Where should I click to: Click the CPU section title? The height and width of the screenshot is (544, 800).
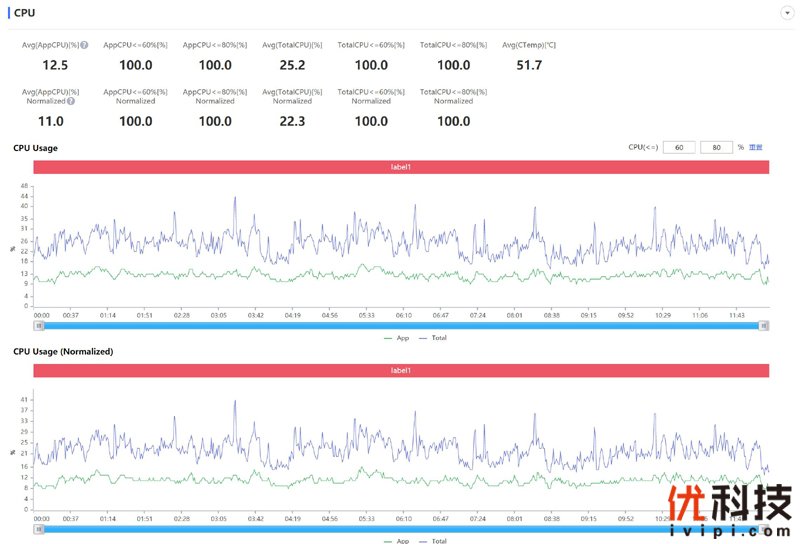25,13
